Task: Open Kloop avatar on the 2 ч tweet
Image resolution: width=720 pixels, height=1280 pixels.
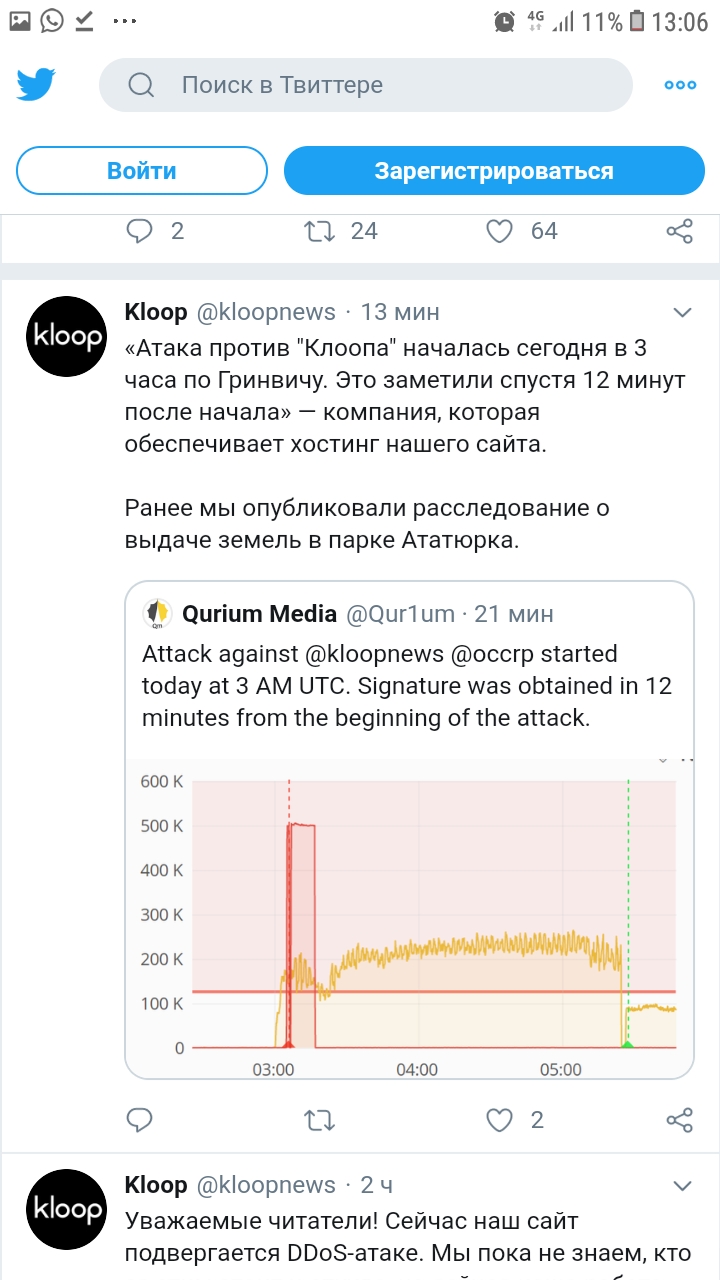Action: (65, 1209)
